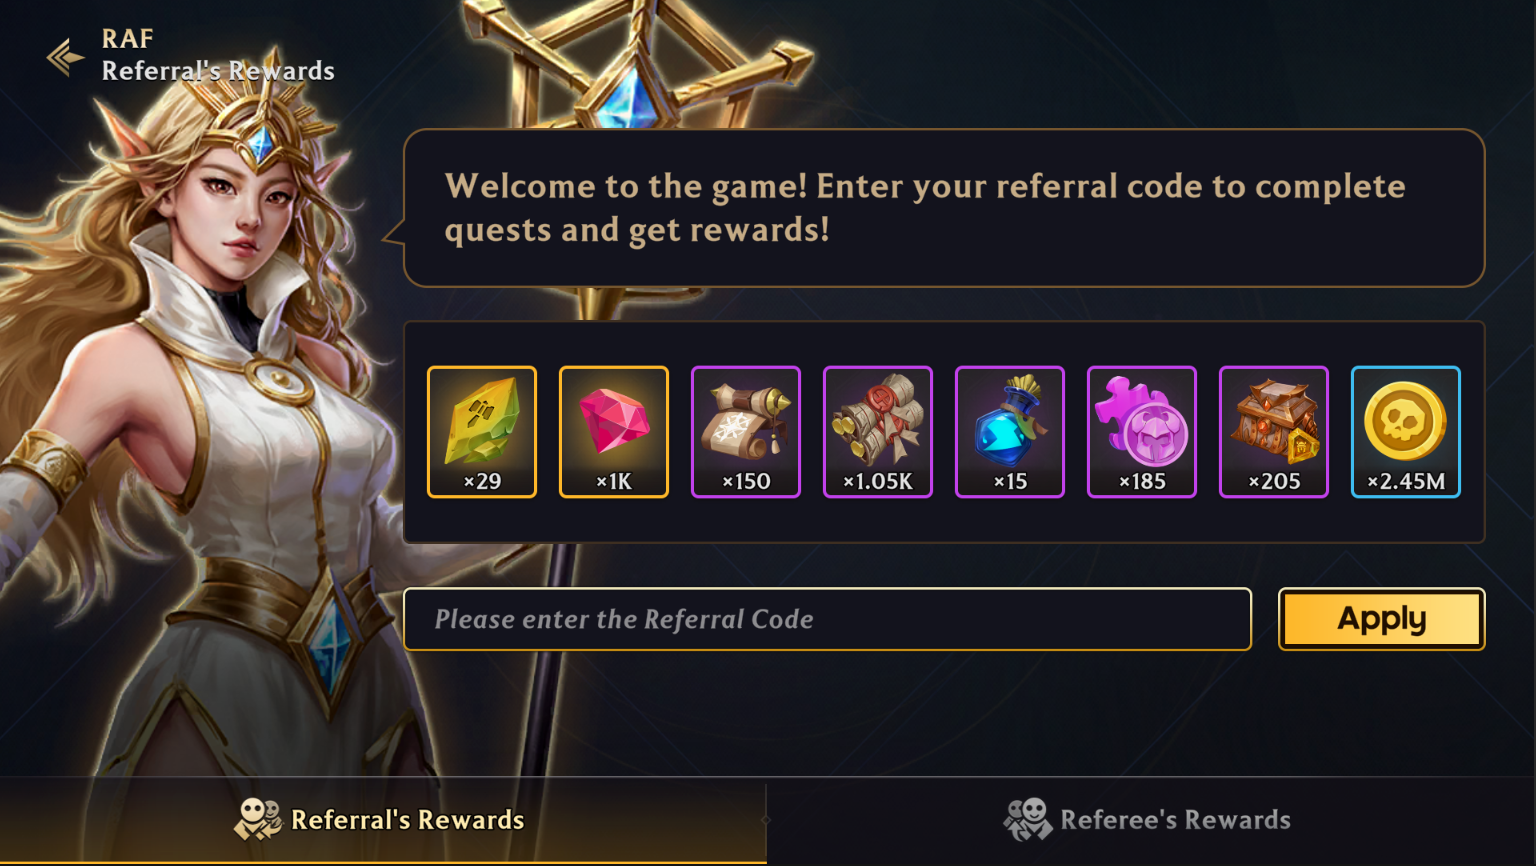Select the sealed scrolls bundle x1.05K
The width and height of the screenshot is (1536, 866).
[878, 432]
